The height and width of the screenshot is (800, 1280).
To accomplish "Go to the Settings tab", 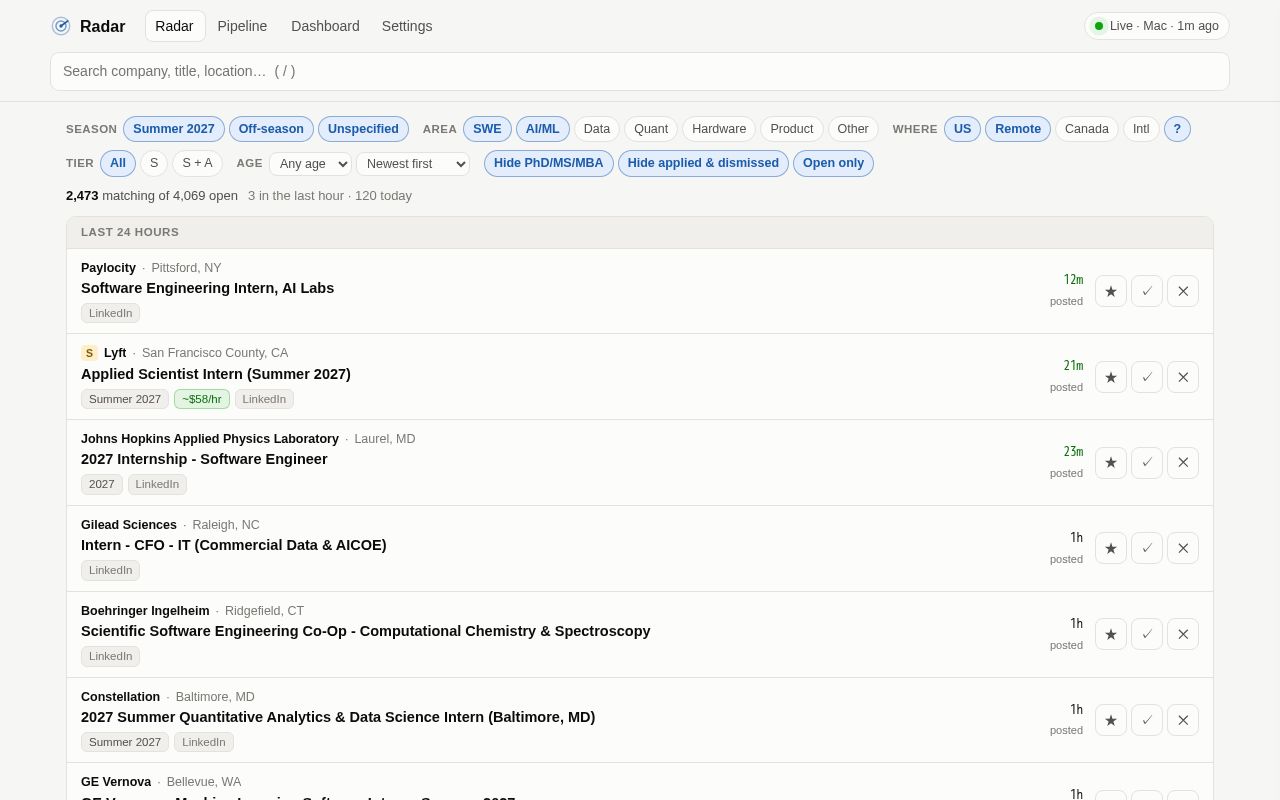I will pyautogui.click(x=407, y=26).
